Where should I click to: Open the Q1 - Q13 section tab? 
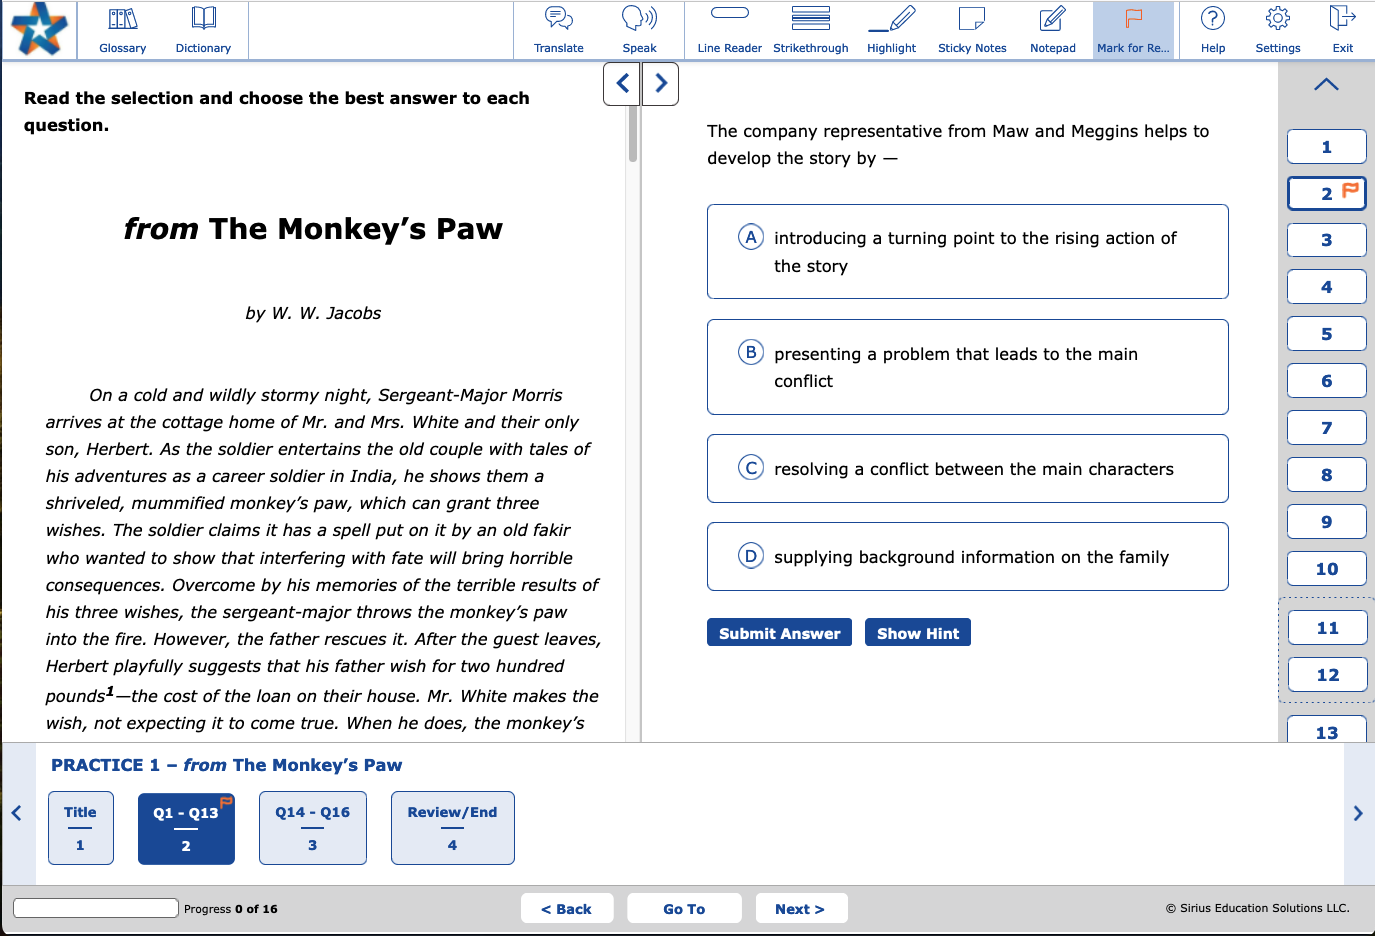pyautogui.click(x=186, y=828)
